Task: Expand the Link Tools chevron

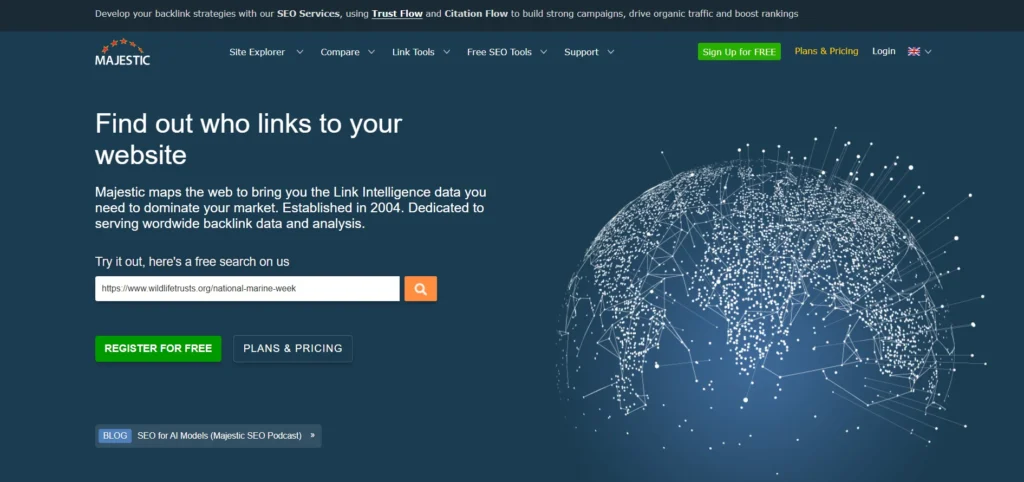Action: click(x=447, y=52)
